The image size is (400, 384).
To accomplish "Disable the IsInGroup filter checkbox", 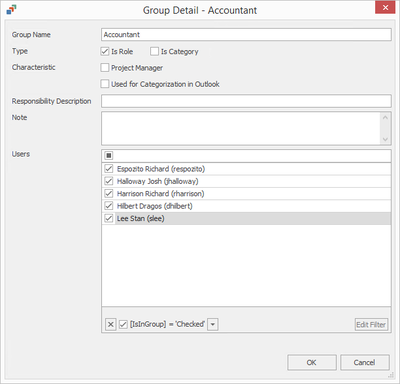I will tap(123, 324).
